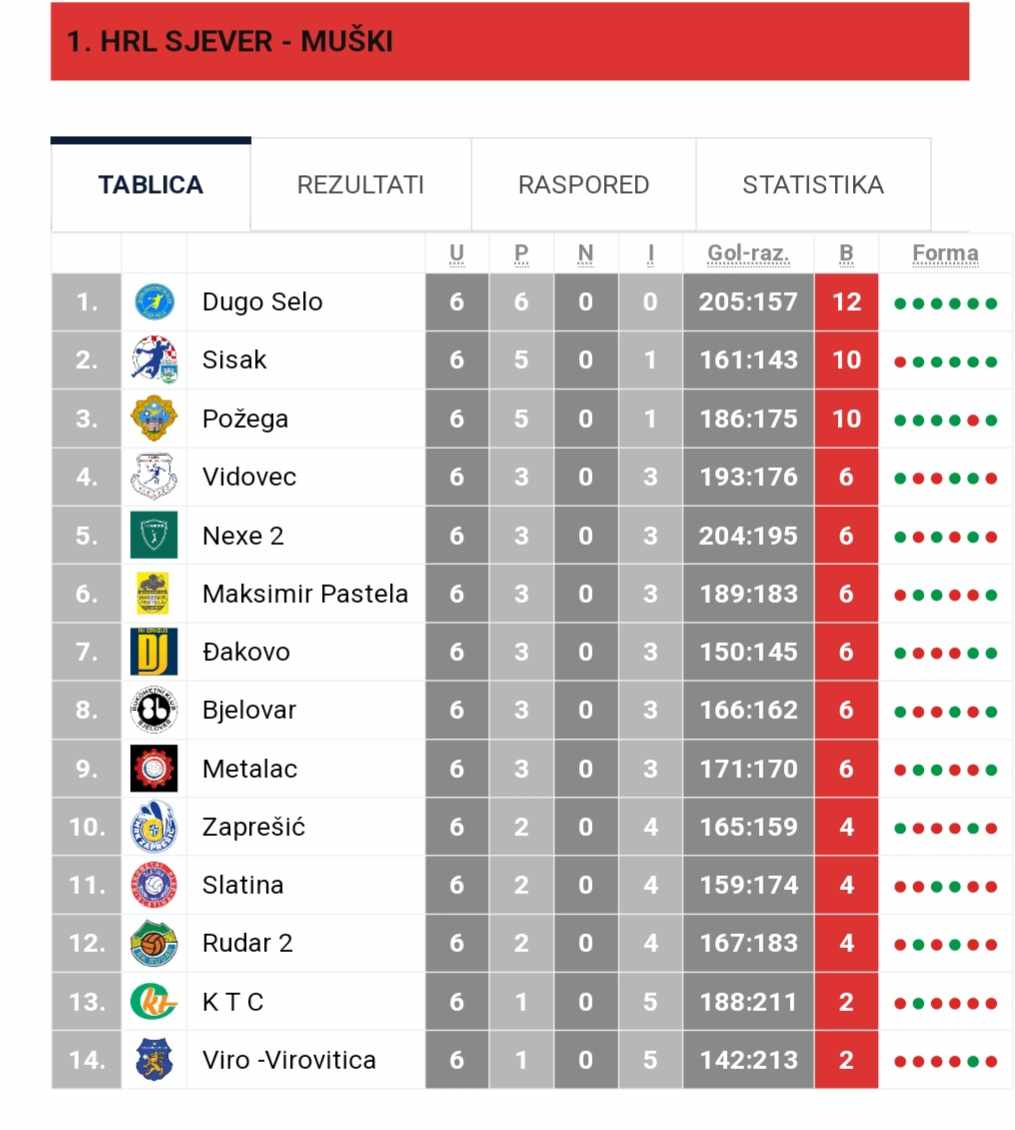The height and width of the screenshot is (1130, 1015).
Task: Click the Metalac club logo
Action: coord(154,768)
